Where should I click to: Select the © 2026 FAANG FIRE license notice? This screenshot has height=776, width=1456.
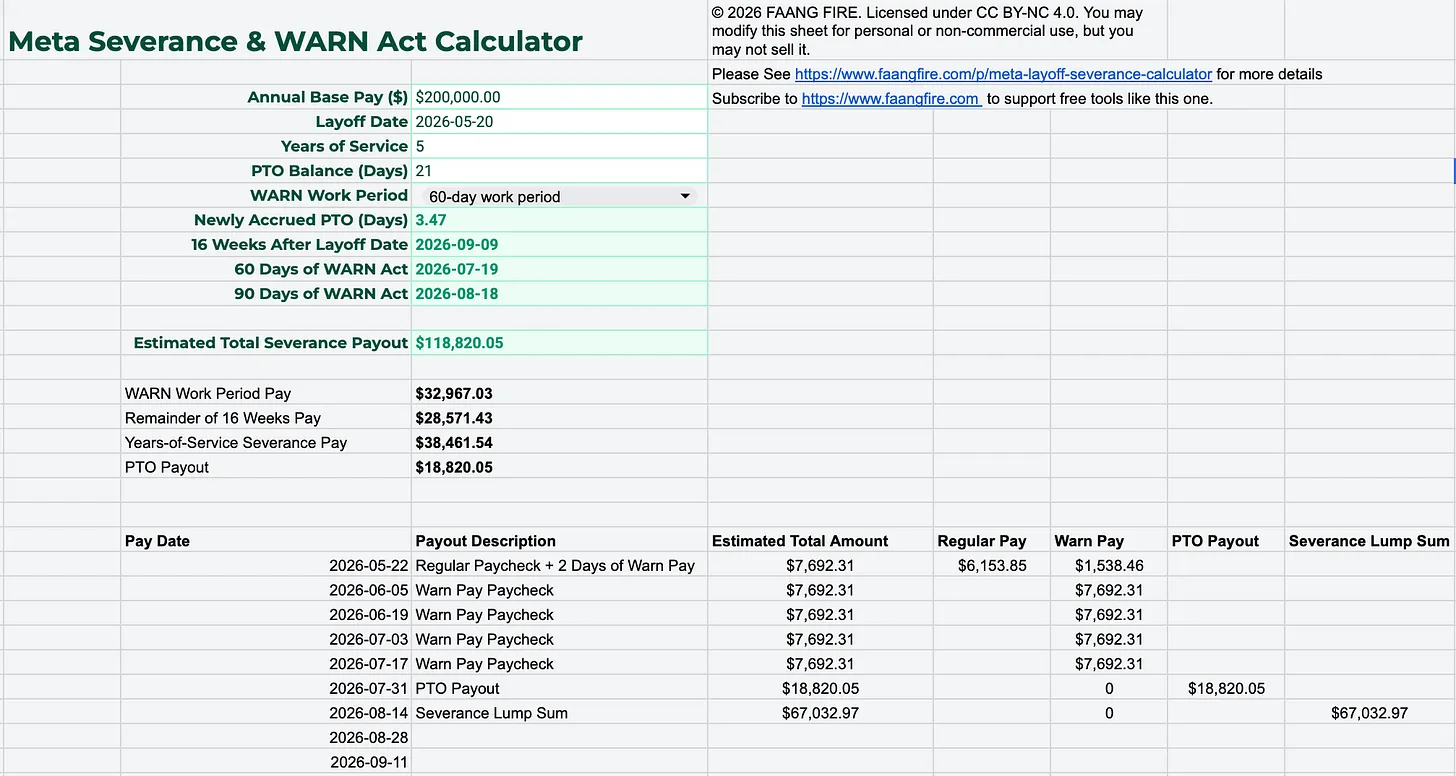point(927,31)
